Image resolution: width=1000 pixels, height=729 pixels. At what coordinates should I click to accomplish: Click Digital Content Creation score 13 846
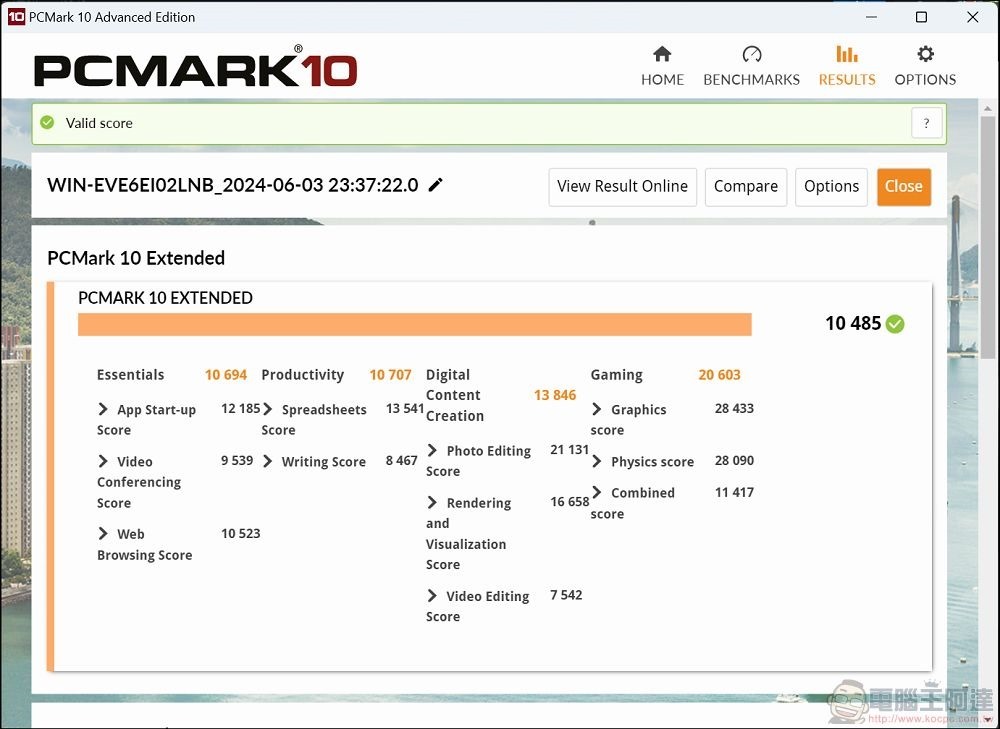(x=555, y=395)
